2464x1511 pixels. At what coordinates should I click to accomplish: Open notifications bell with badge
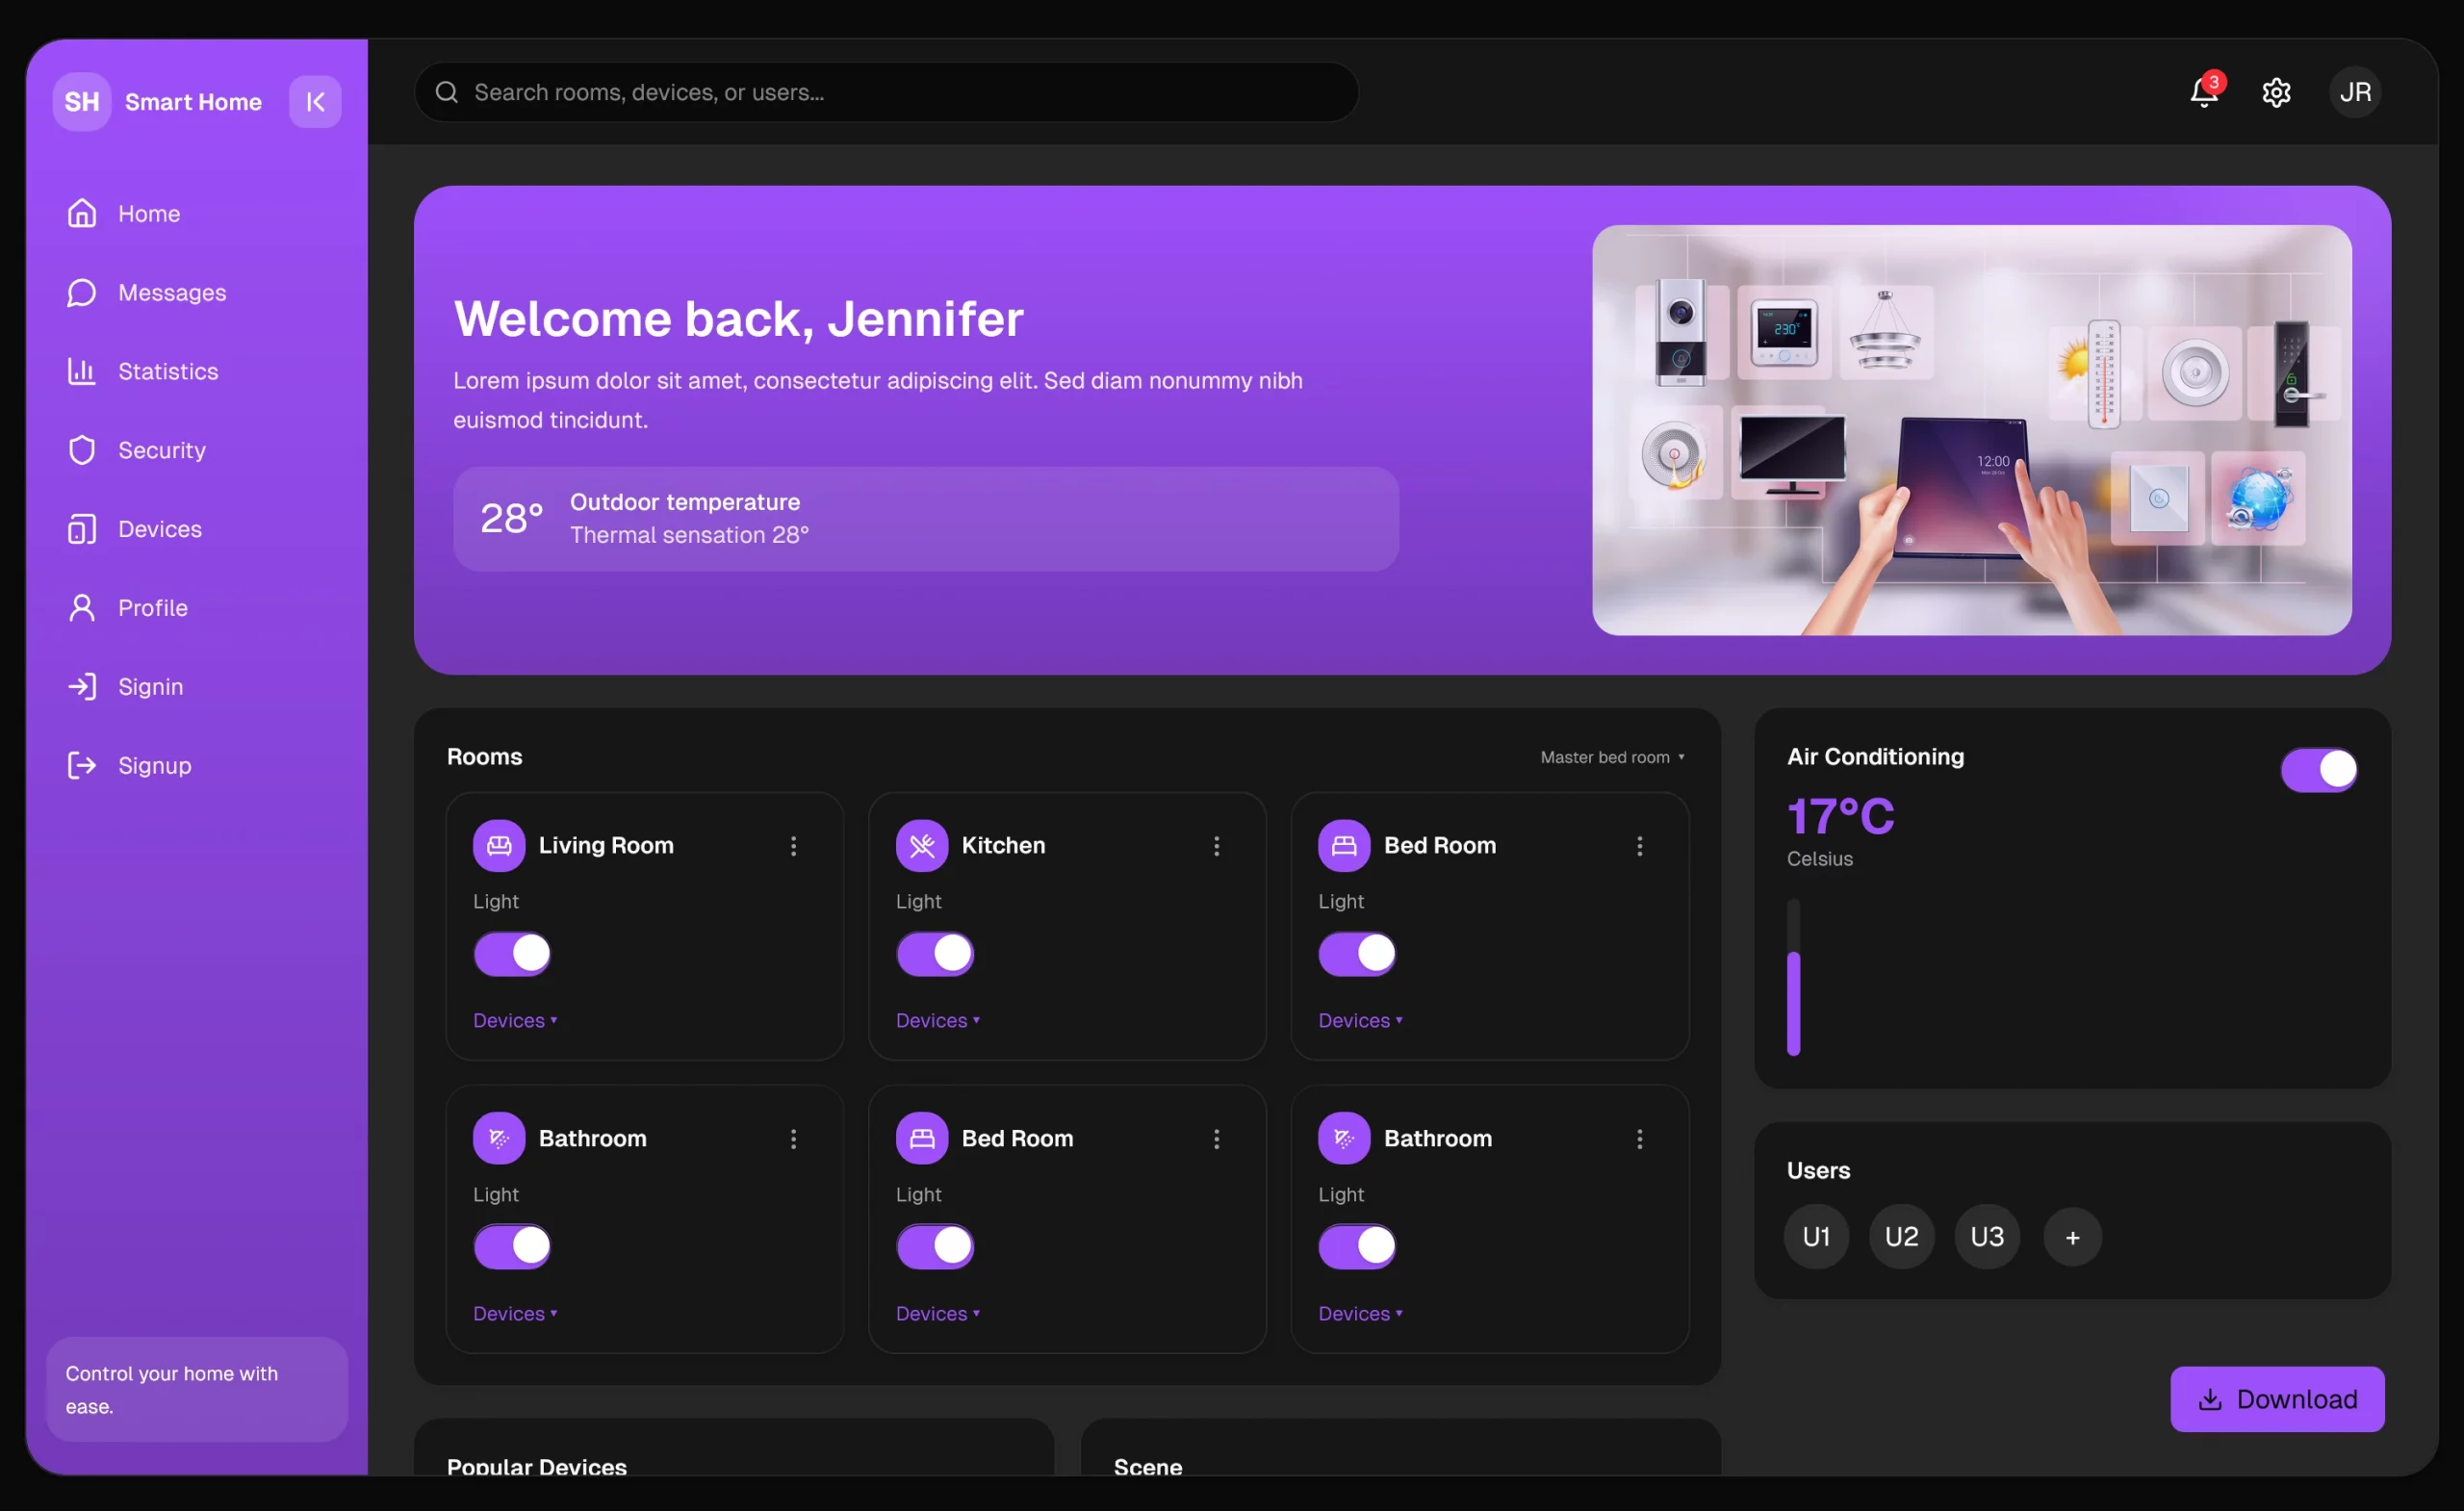point(2202,92)
